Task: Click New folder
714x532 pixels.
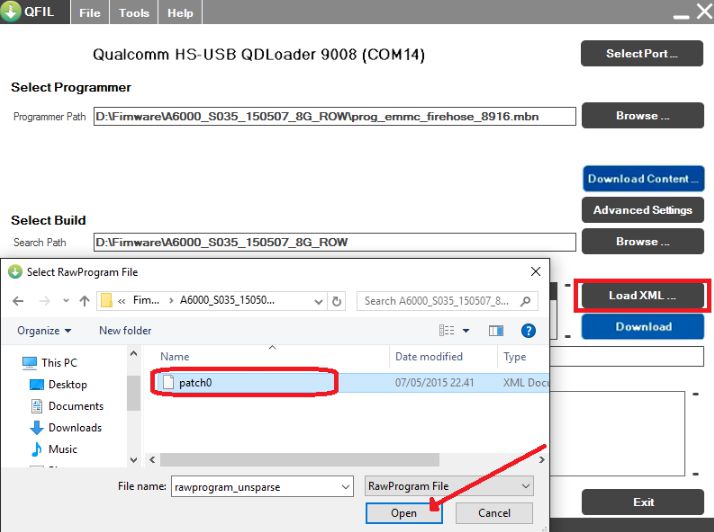Action: point(125,331)
